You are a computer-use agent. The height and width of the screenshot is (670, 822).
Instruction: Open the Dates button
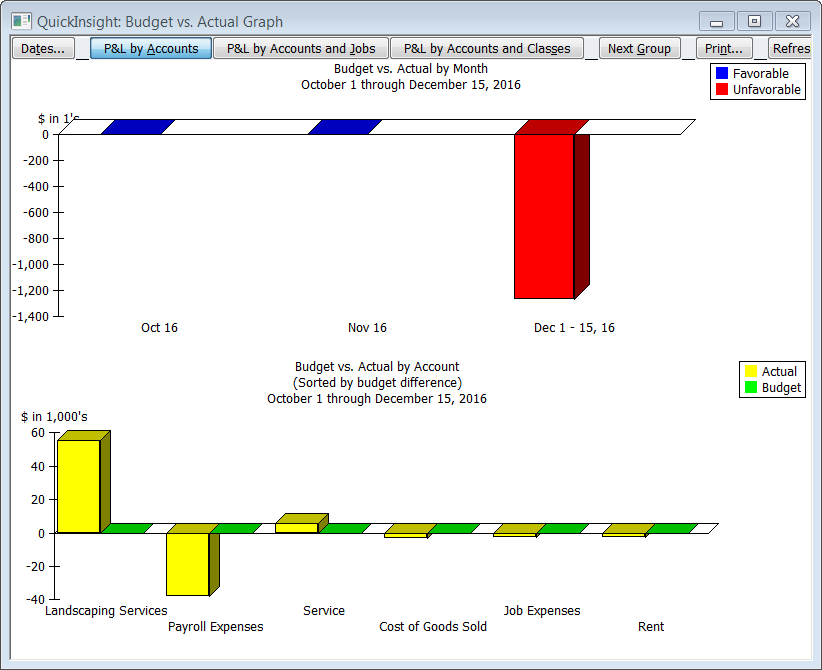[43, 48]
